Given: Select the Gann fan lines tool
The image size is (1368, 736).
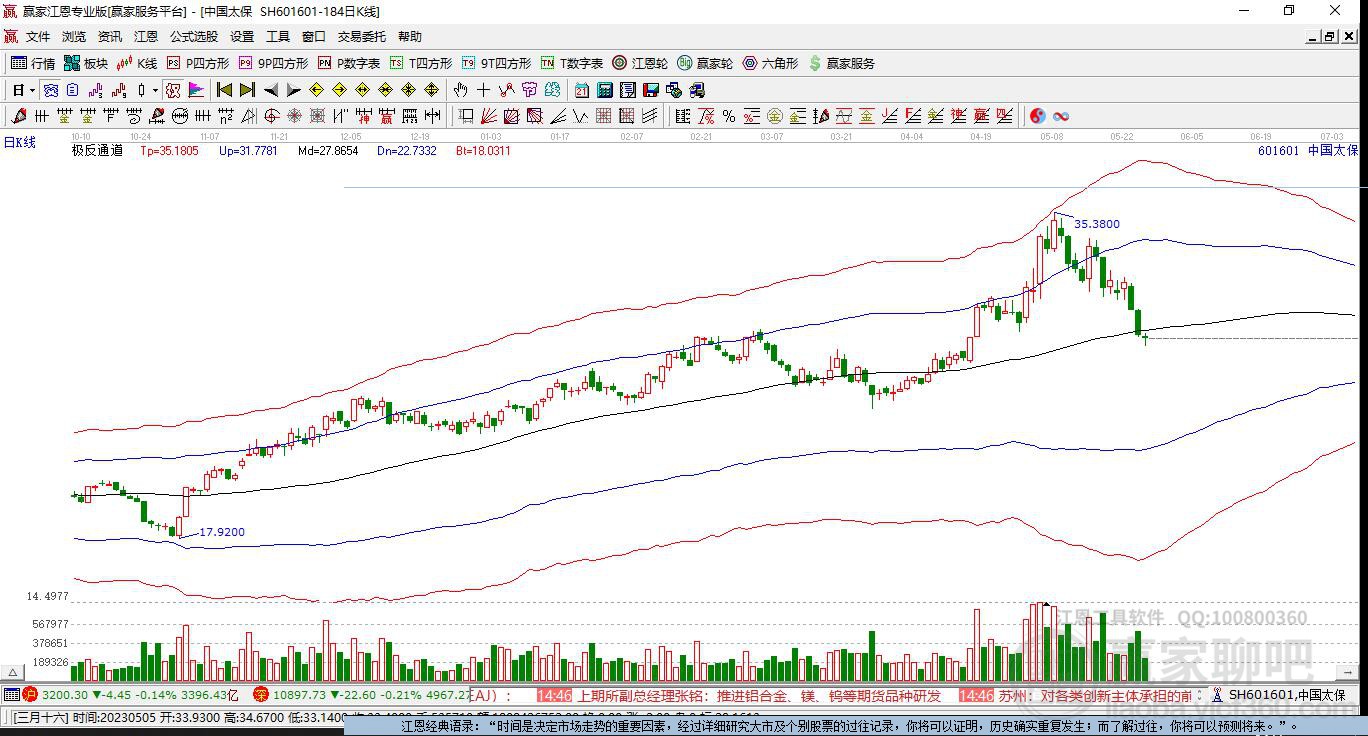Looking at the screenshot, I should point(487,116).
